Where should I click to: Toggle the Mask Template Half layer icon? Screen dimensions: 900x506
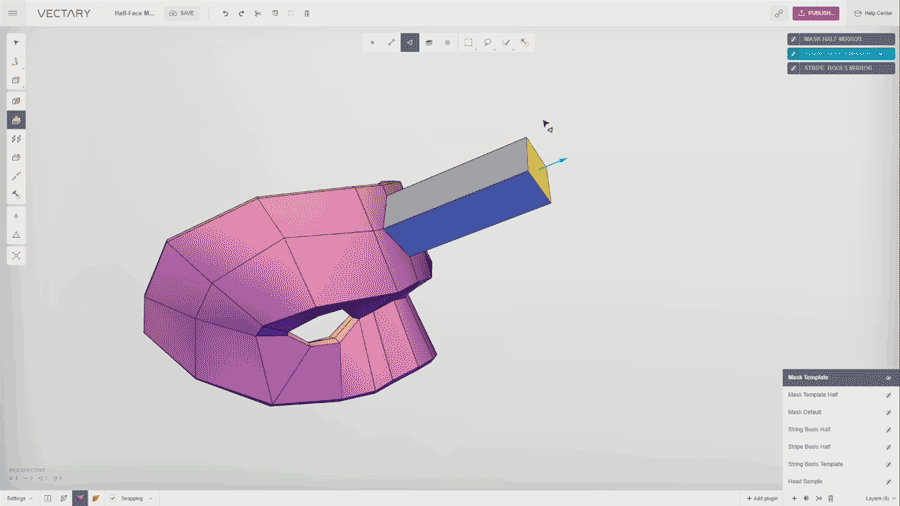click(x=888, y=395)
